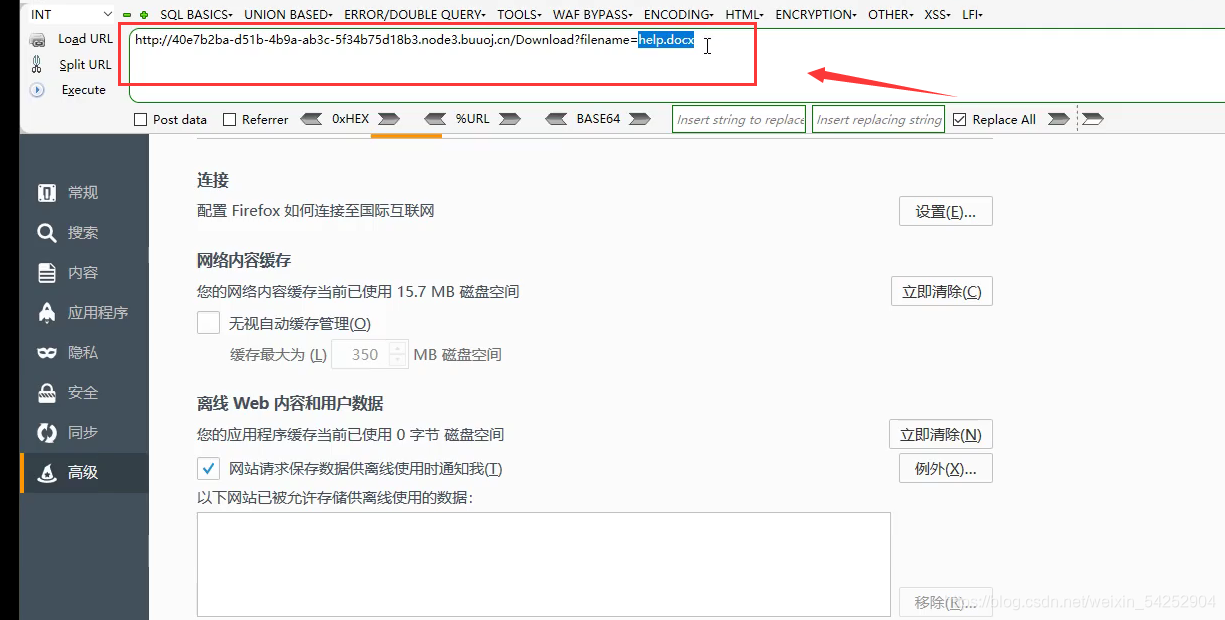Viewport: 1225px width, 620px height.
Task: Click the BASE64 decode left arrow
Action: click(x=557, y=119)
